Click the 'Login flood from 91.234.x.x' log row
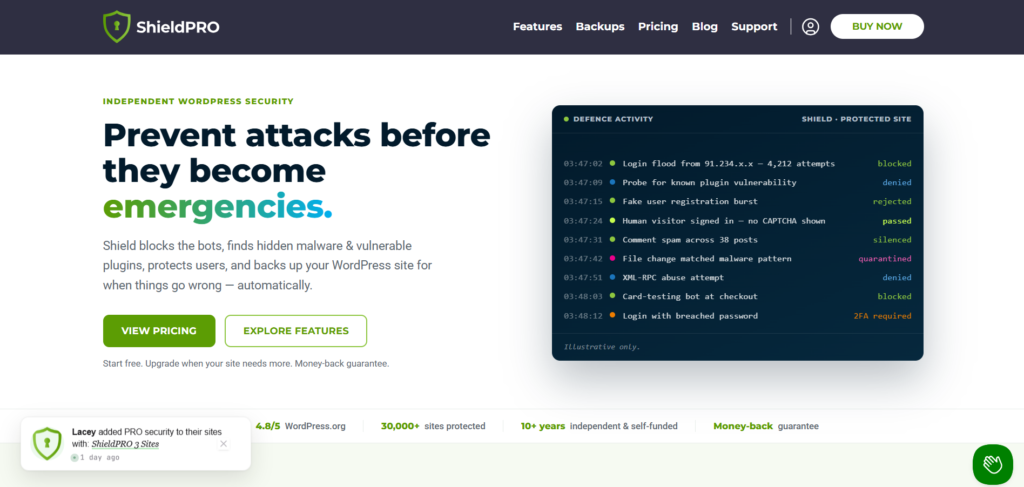The image size is (1024, 487). [737, 163]
